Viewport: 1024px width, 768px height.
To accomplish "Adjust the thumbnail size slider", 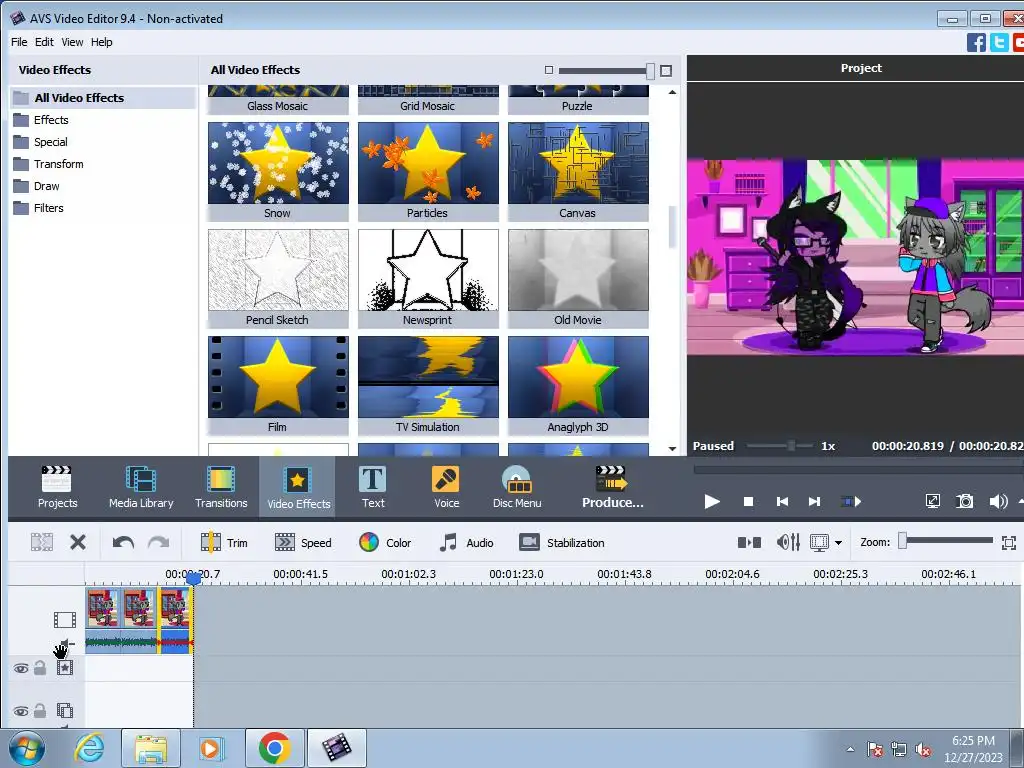I will tap(607, 71).
